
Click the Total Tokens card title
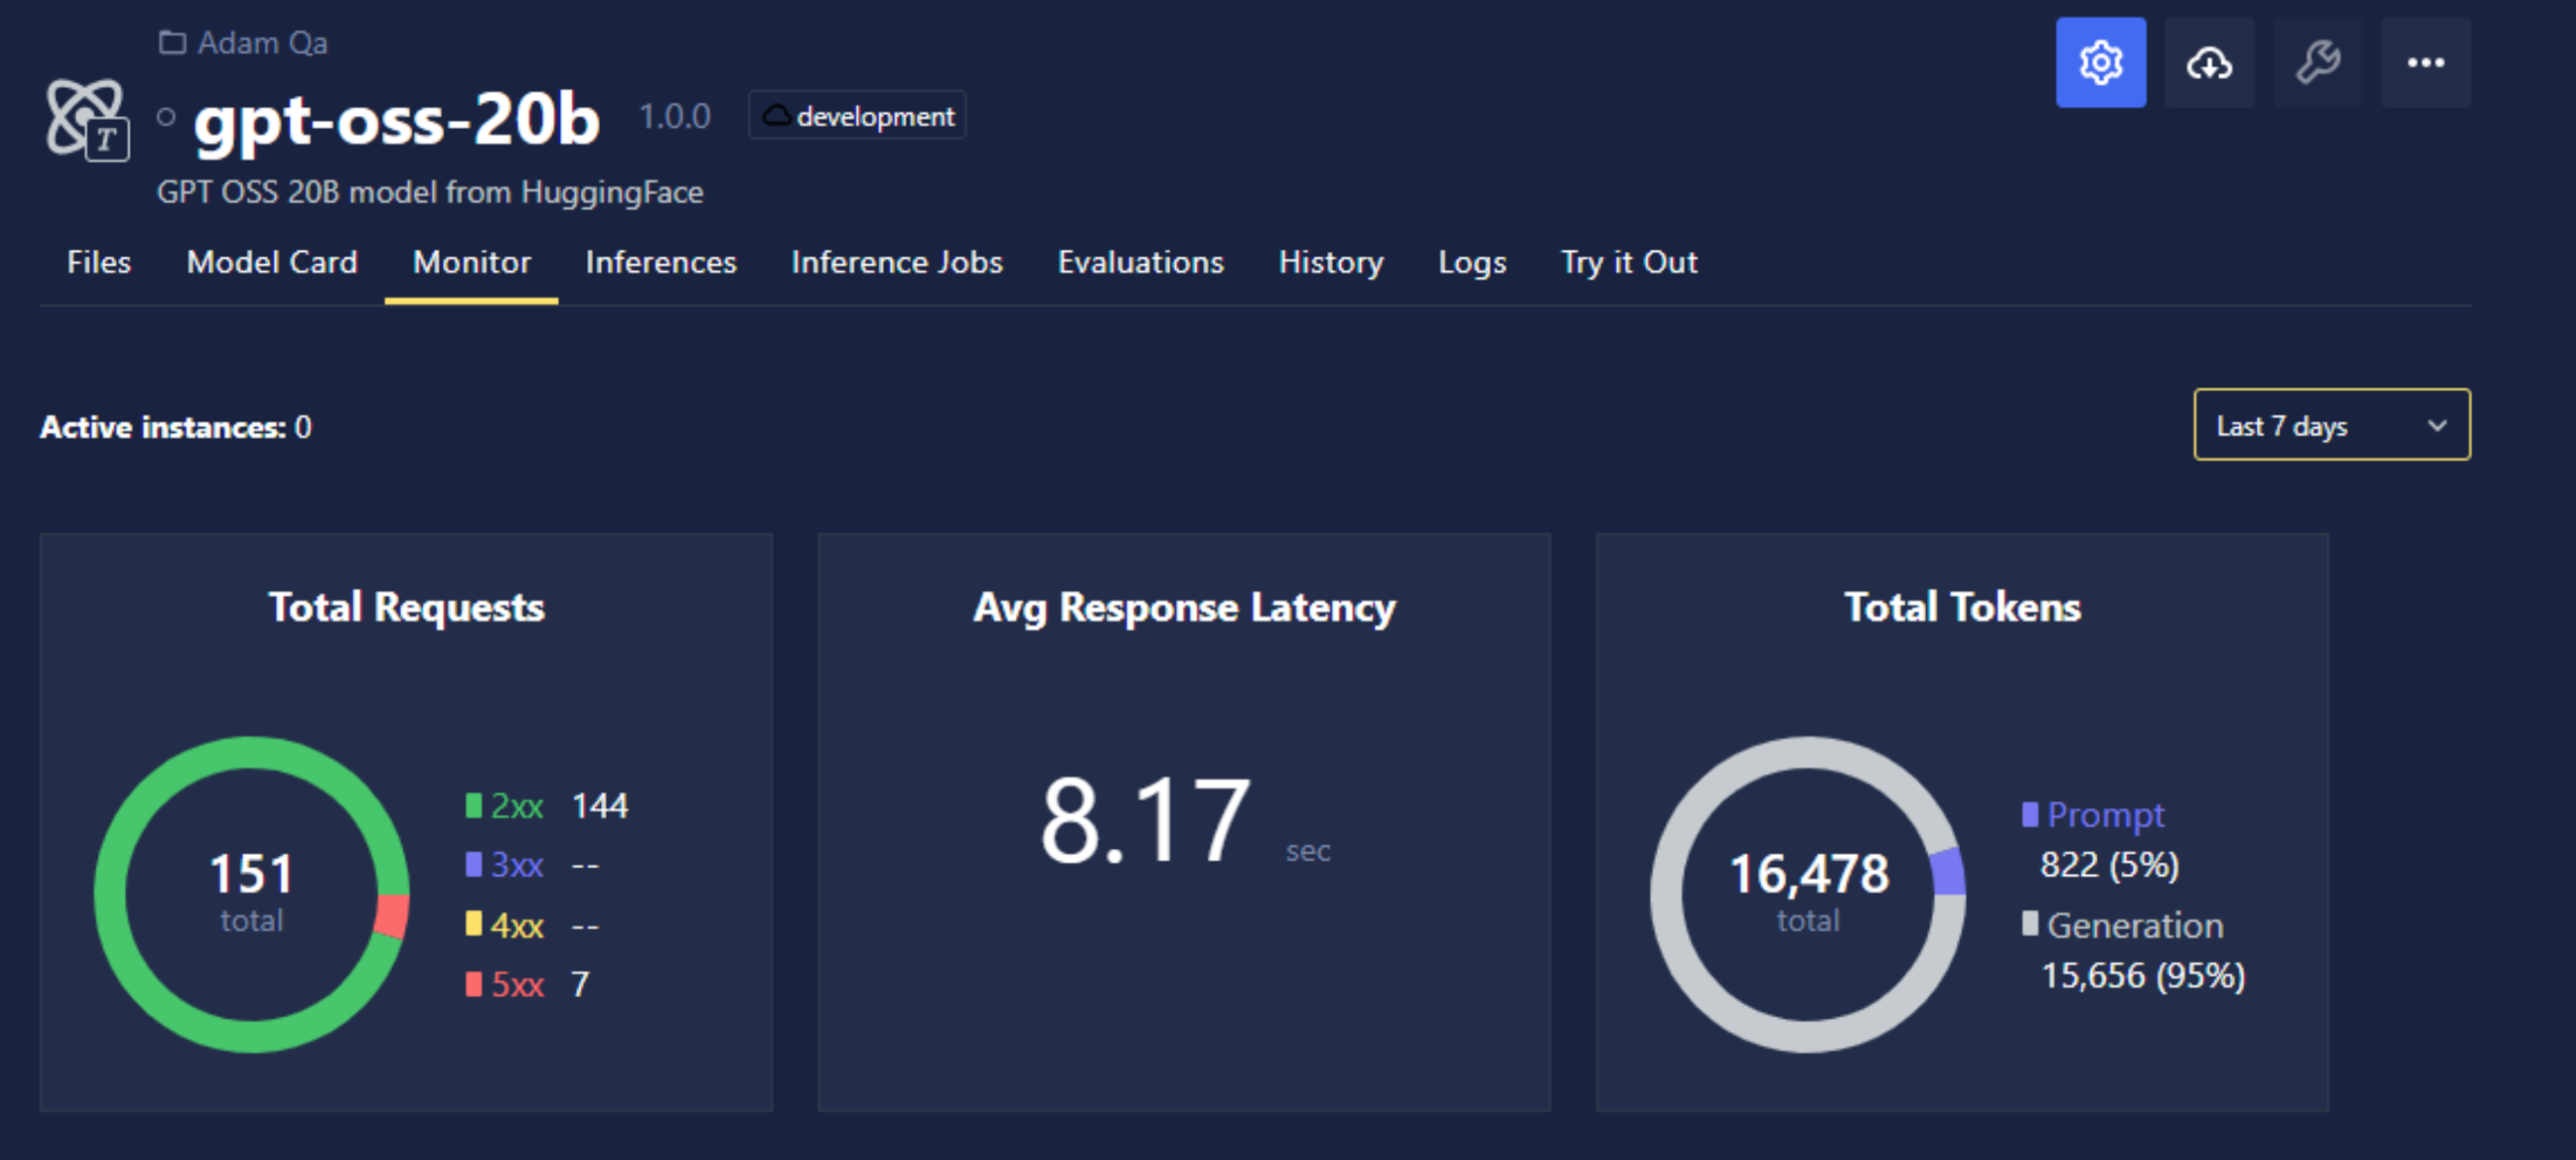(x=1962, y=607)
